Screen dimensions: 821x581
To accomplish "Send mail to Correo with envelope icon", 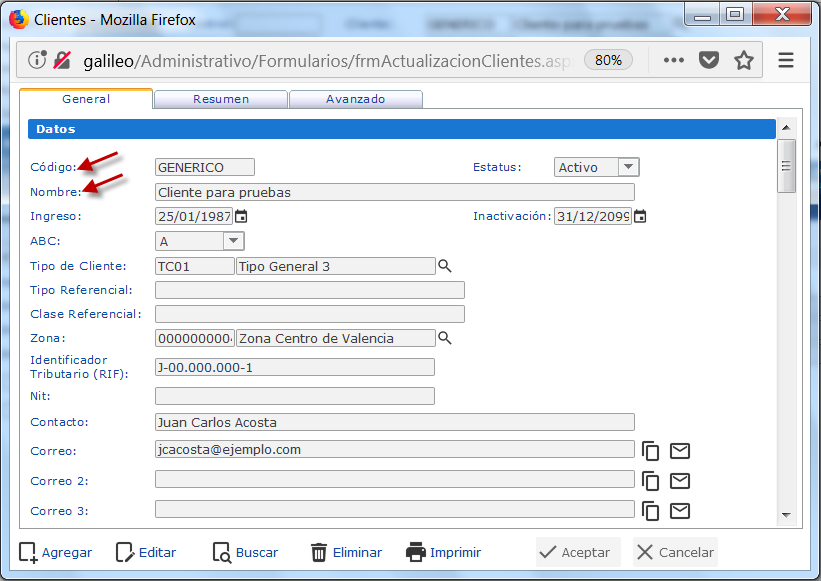I will [680, 451].
